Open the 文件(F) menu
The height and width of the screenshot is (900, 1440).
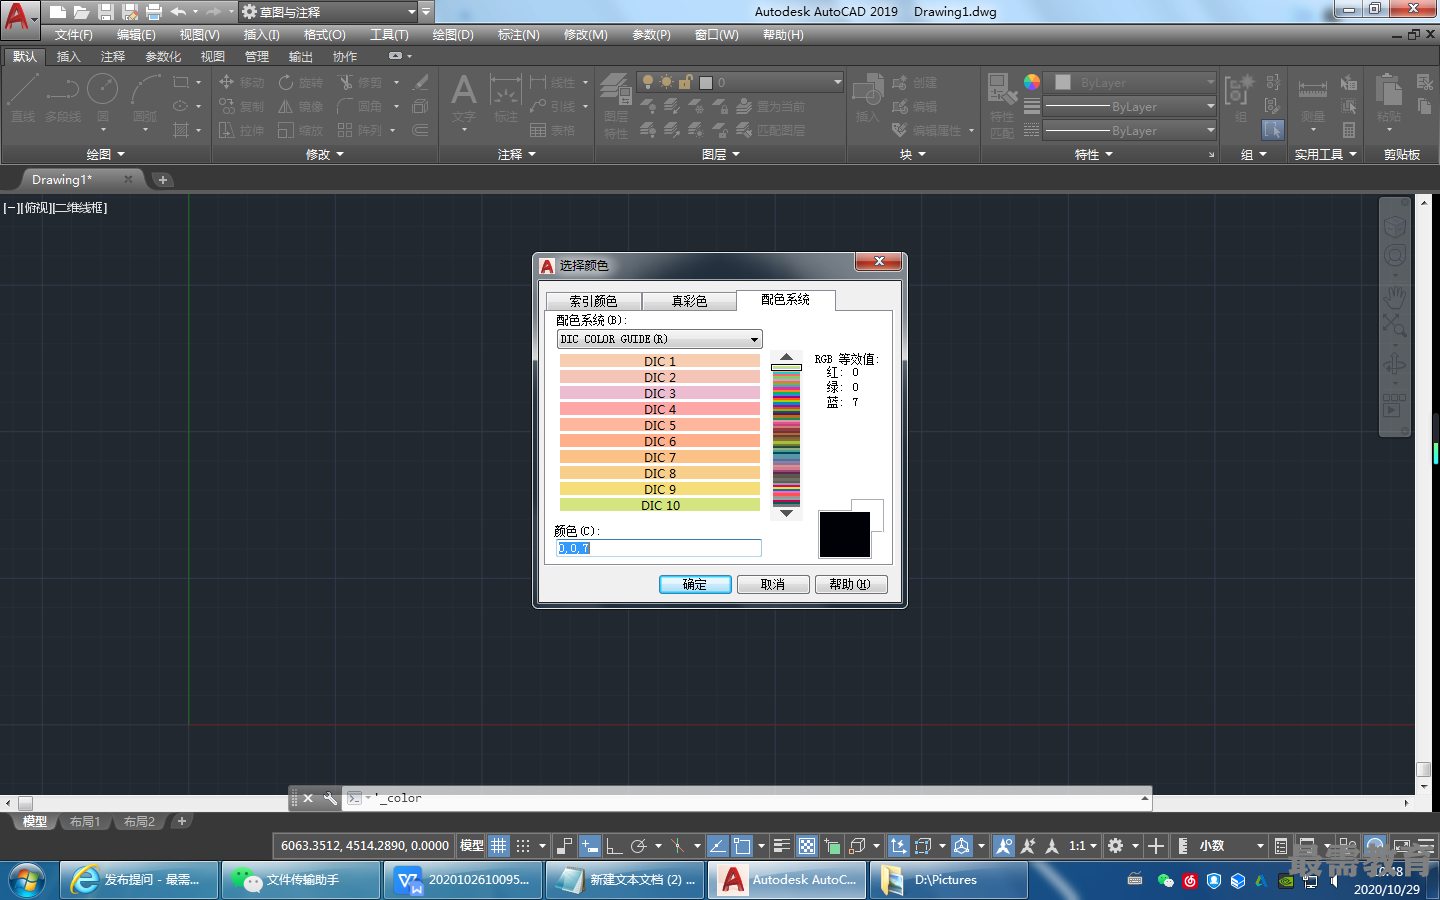(x=74, y=35)
